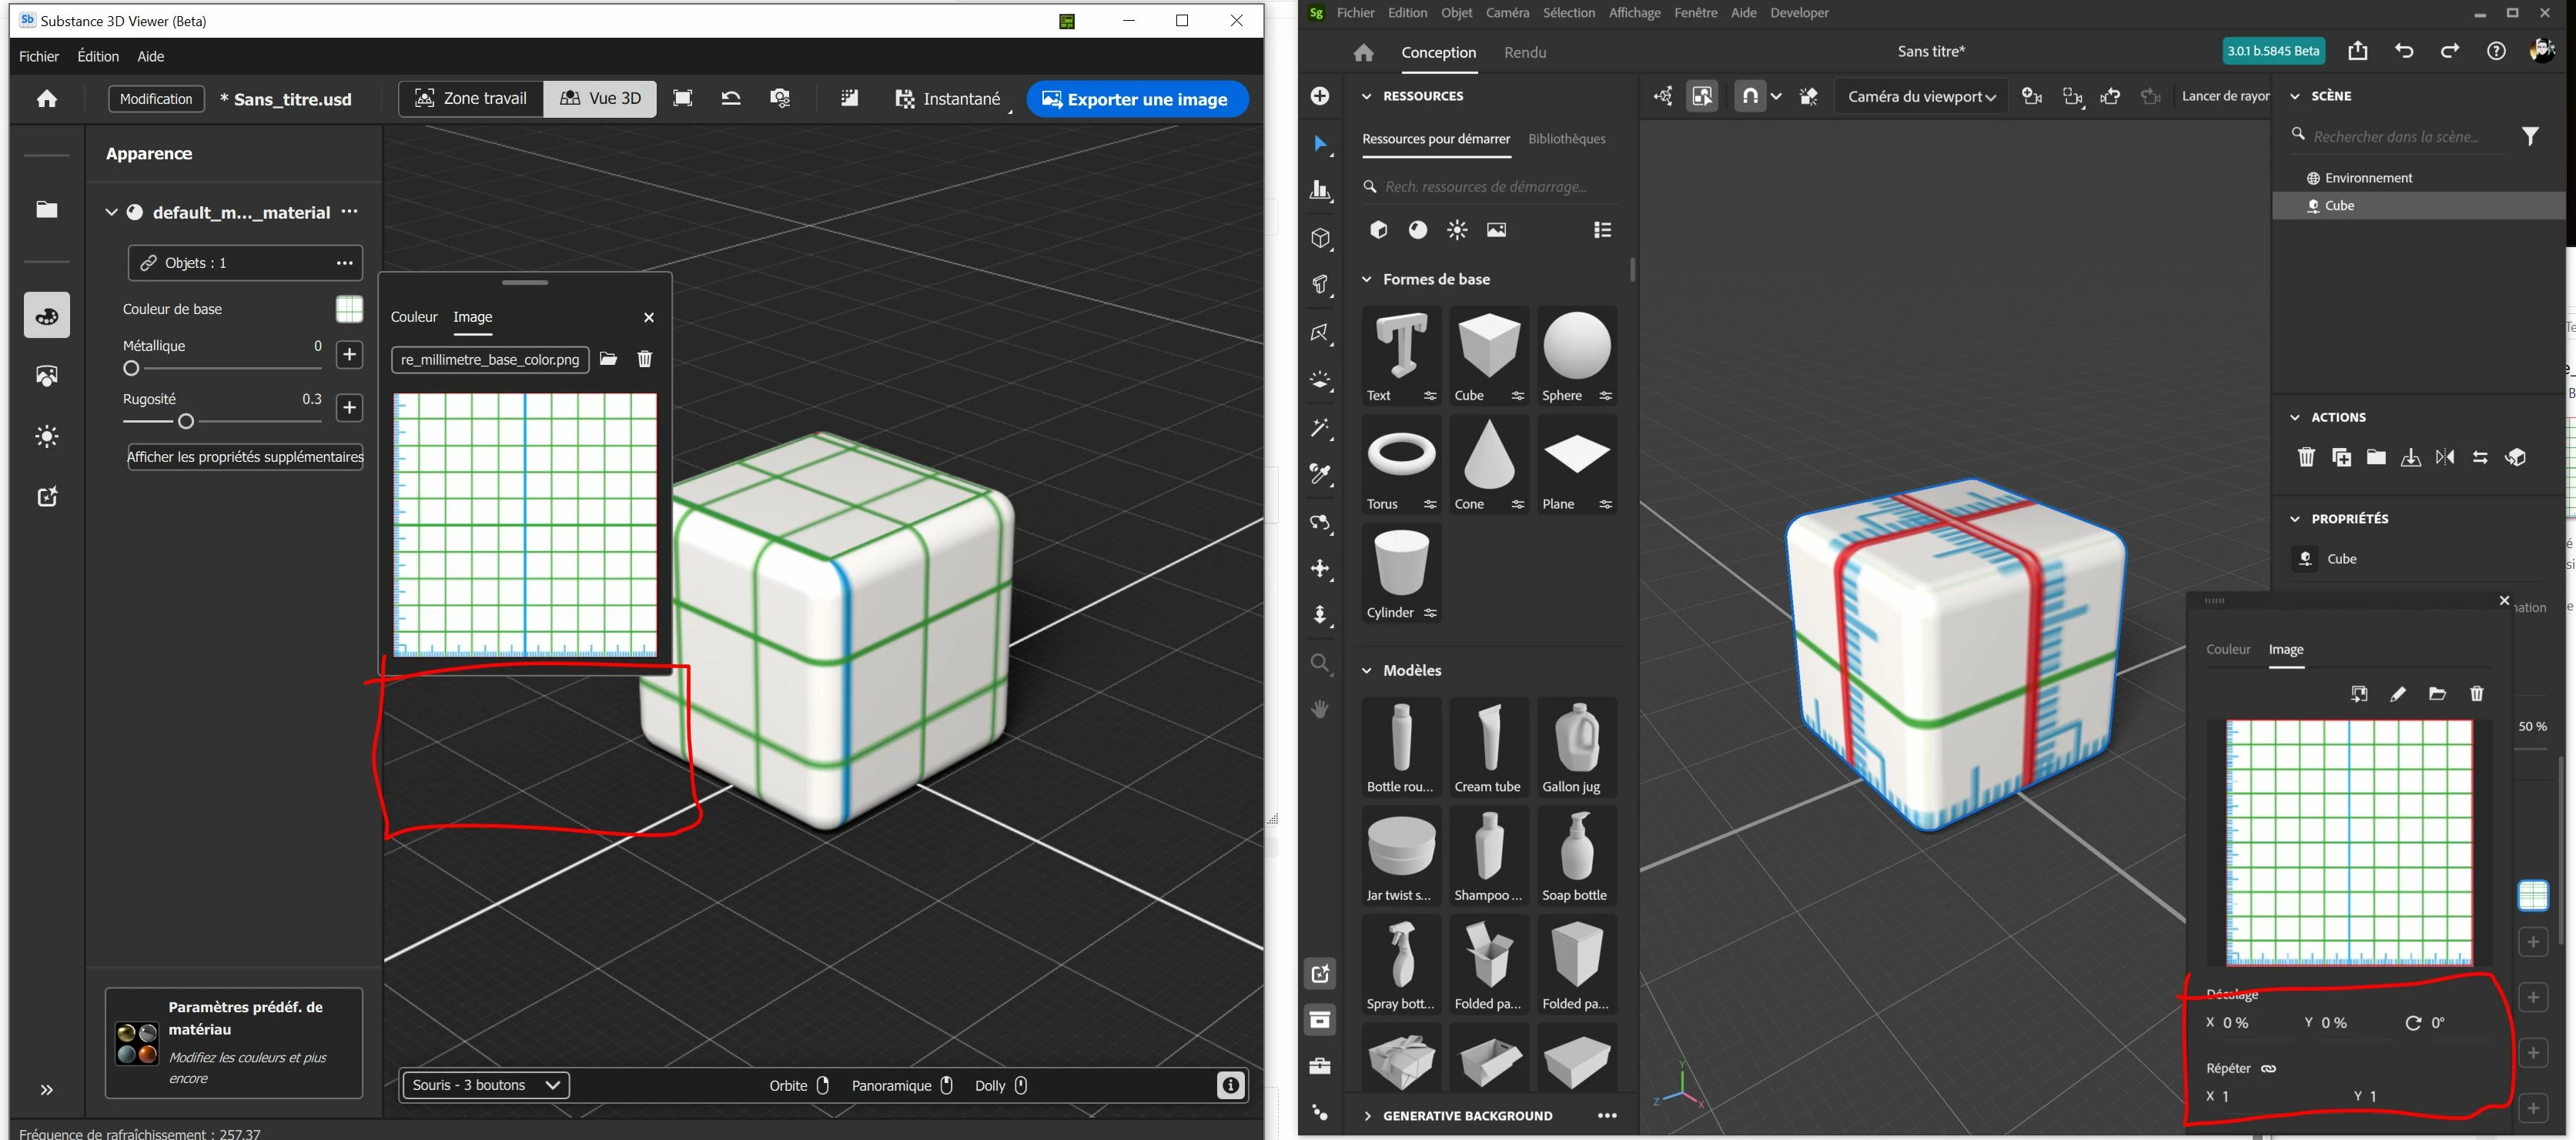Toggle the Répéter link chain icon
The image size is (2576, 1140).
(2269, 1068)
